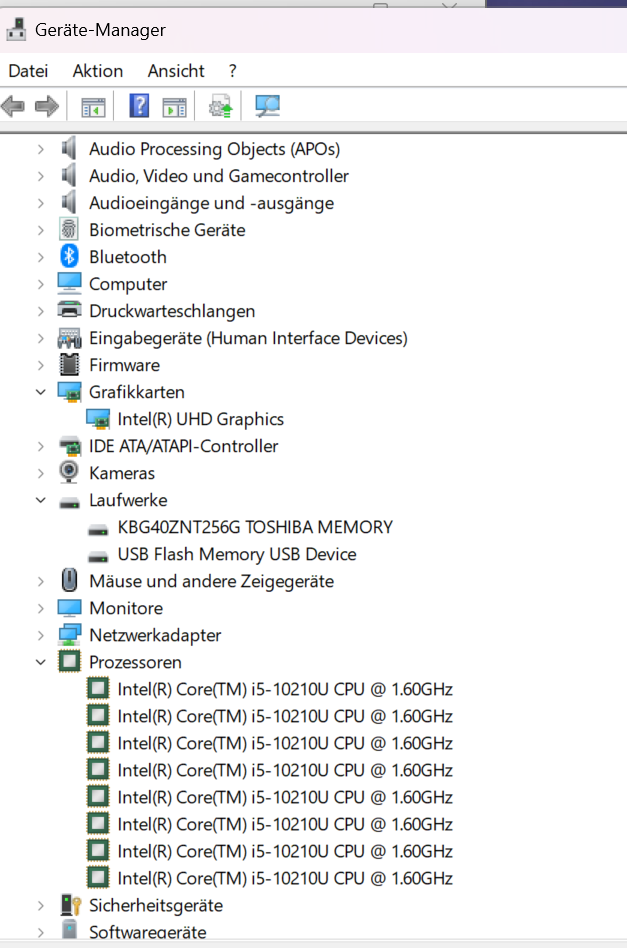Click the Eingabegeräte HID category icon
This screenshot has height=948, width=627.
coord(69,338)
